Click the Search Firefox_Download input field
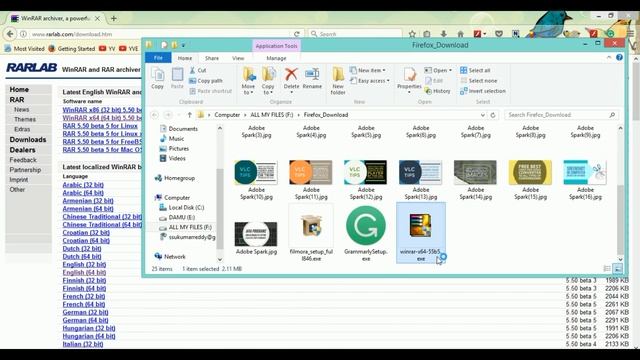The height and width of the screenshot is (360, 640). (x=561, y=115)
